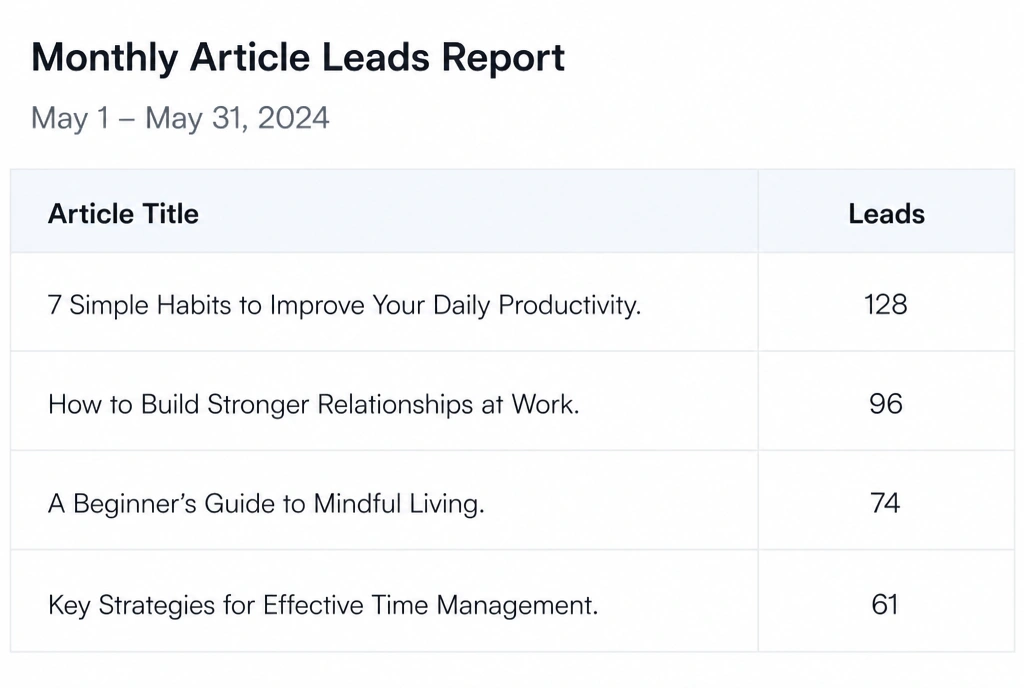Screen dimensions: 1024x688
Task: Click the Article Title column header
Action: click(x=123, y=213)
